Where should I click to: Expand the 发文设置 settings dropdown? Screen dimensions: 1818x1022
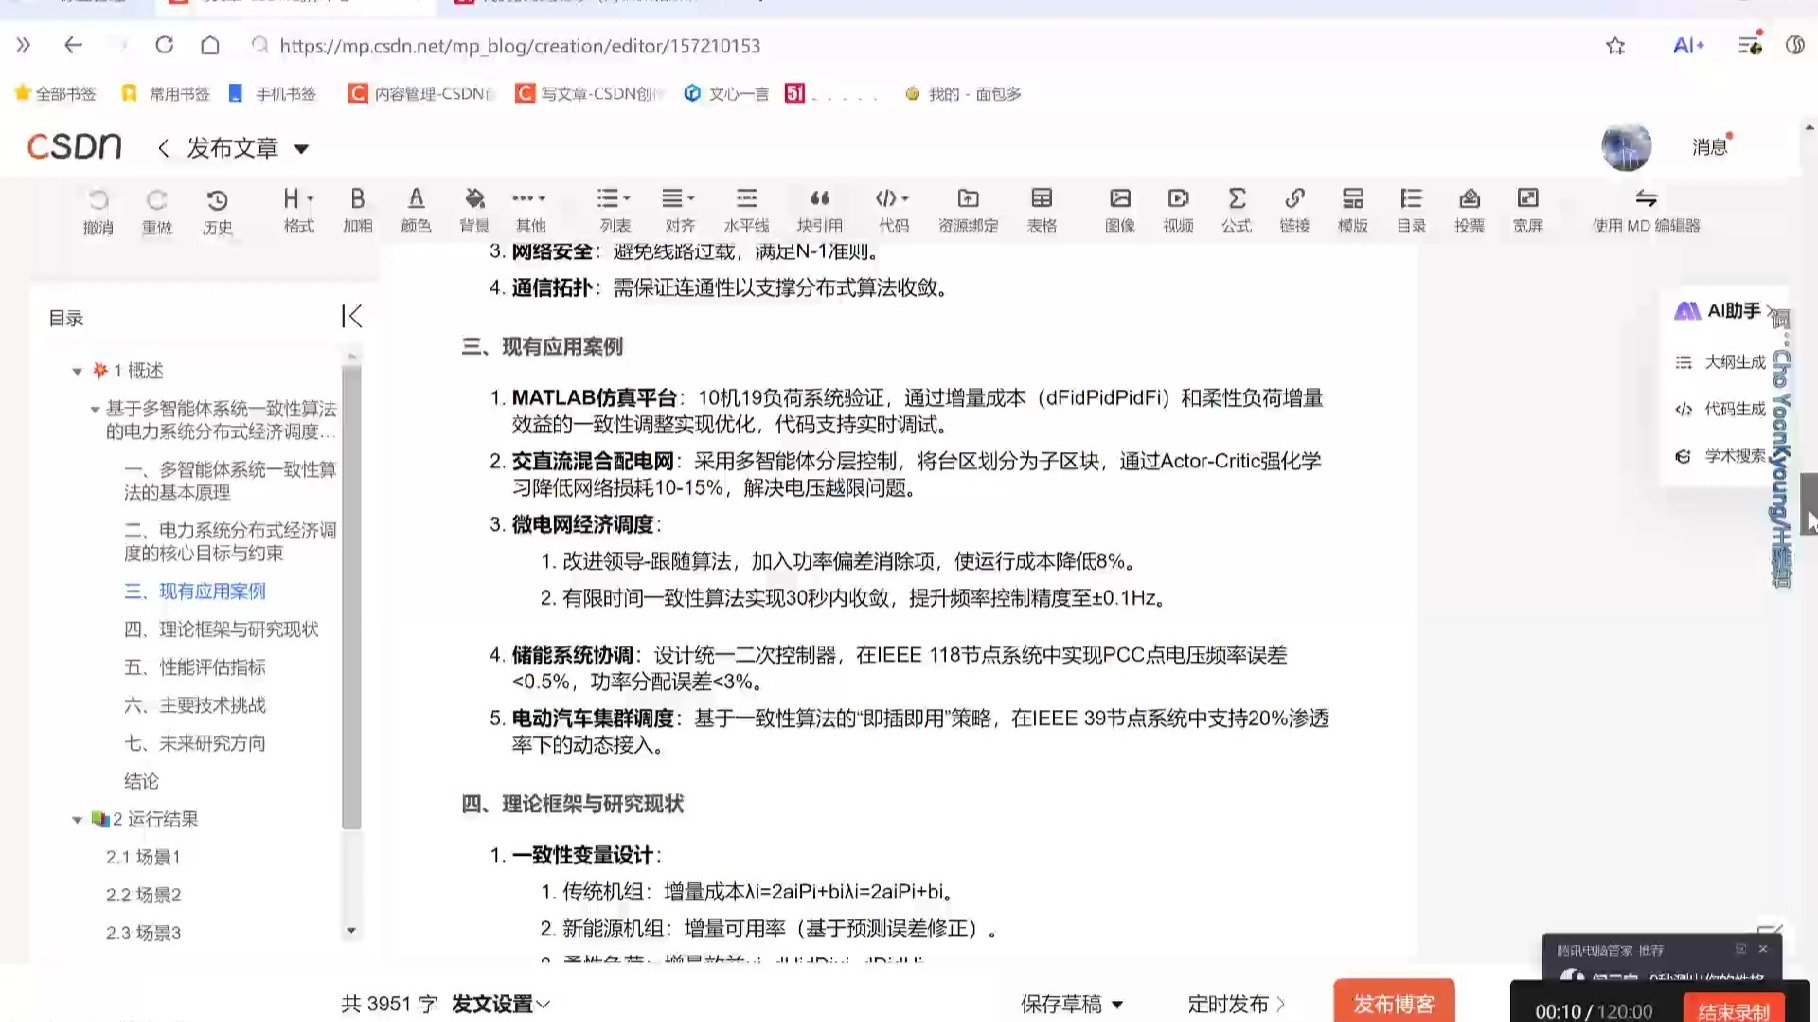click(499, 1003)
